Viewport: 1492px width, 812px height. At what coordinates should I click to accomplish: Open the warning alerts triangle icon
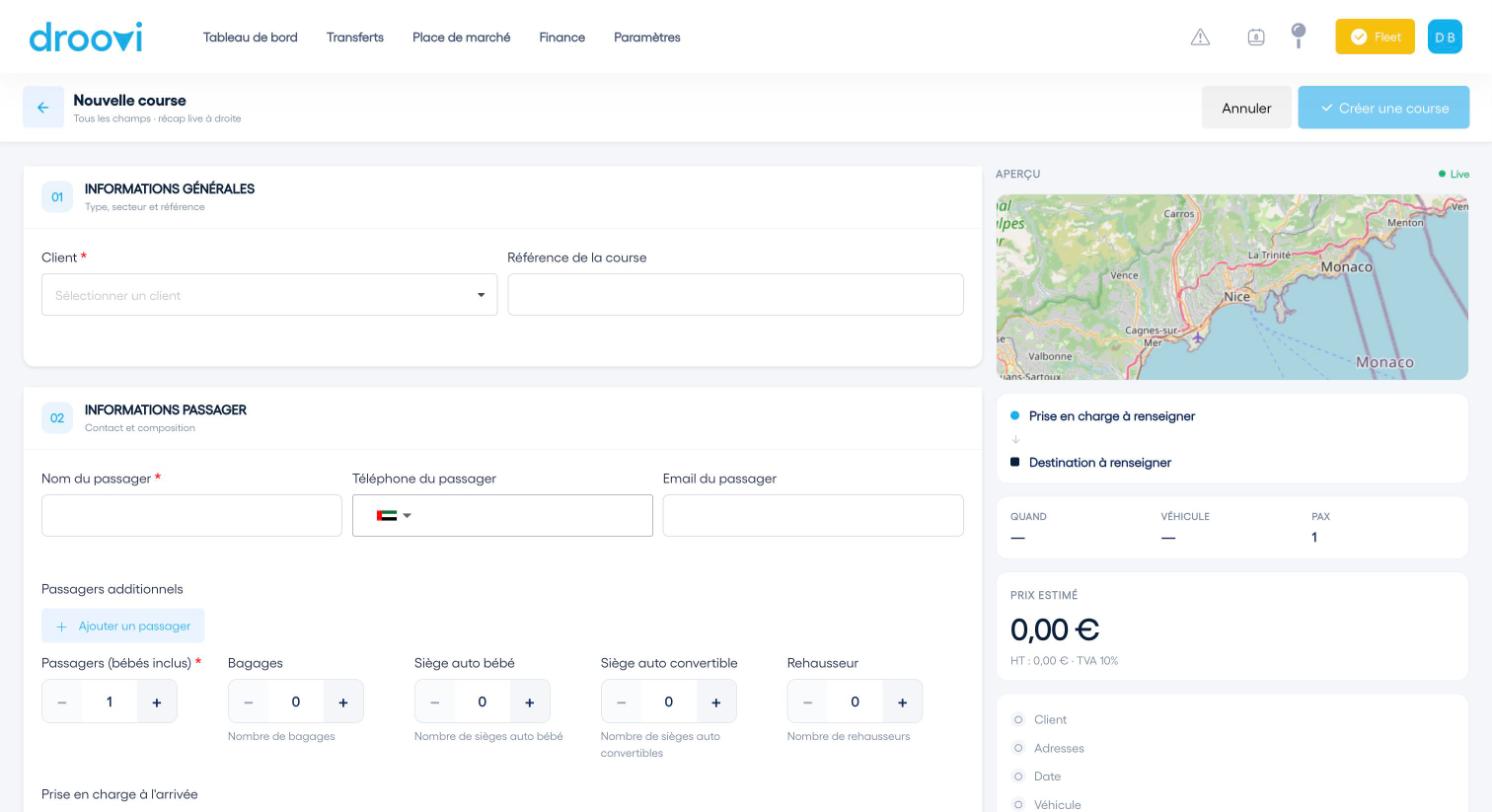[x=1200, y=37]
